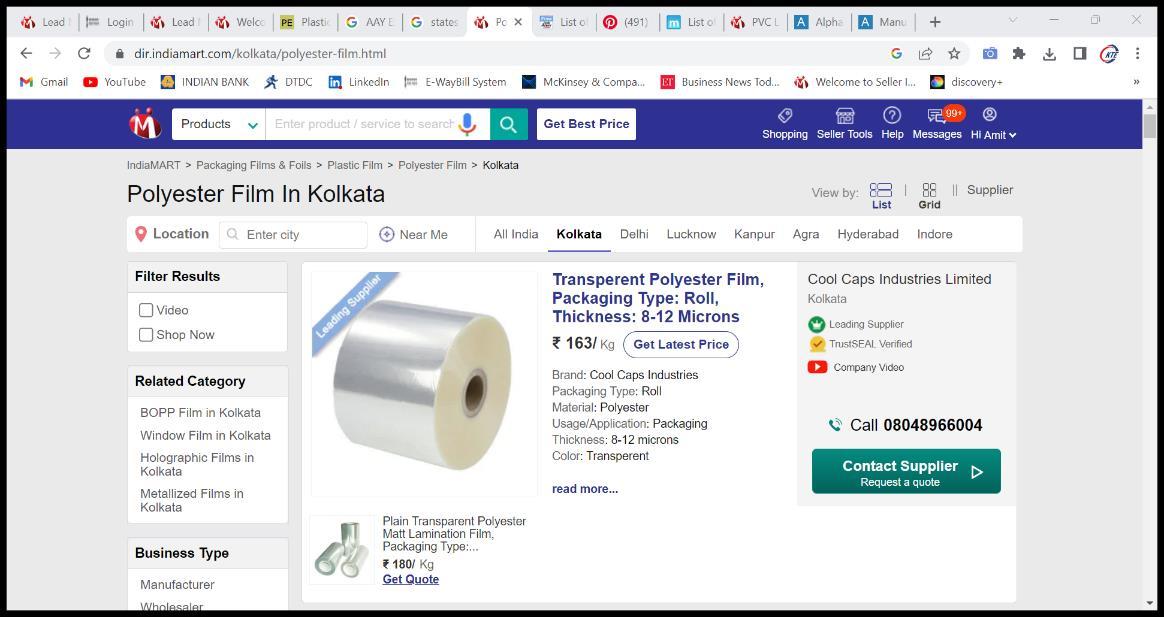This screenshot has width=1164, height=617.
Task: Open Messages icon with 99+ badge
Action: [937, 115]
